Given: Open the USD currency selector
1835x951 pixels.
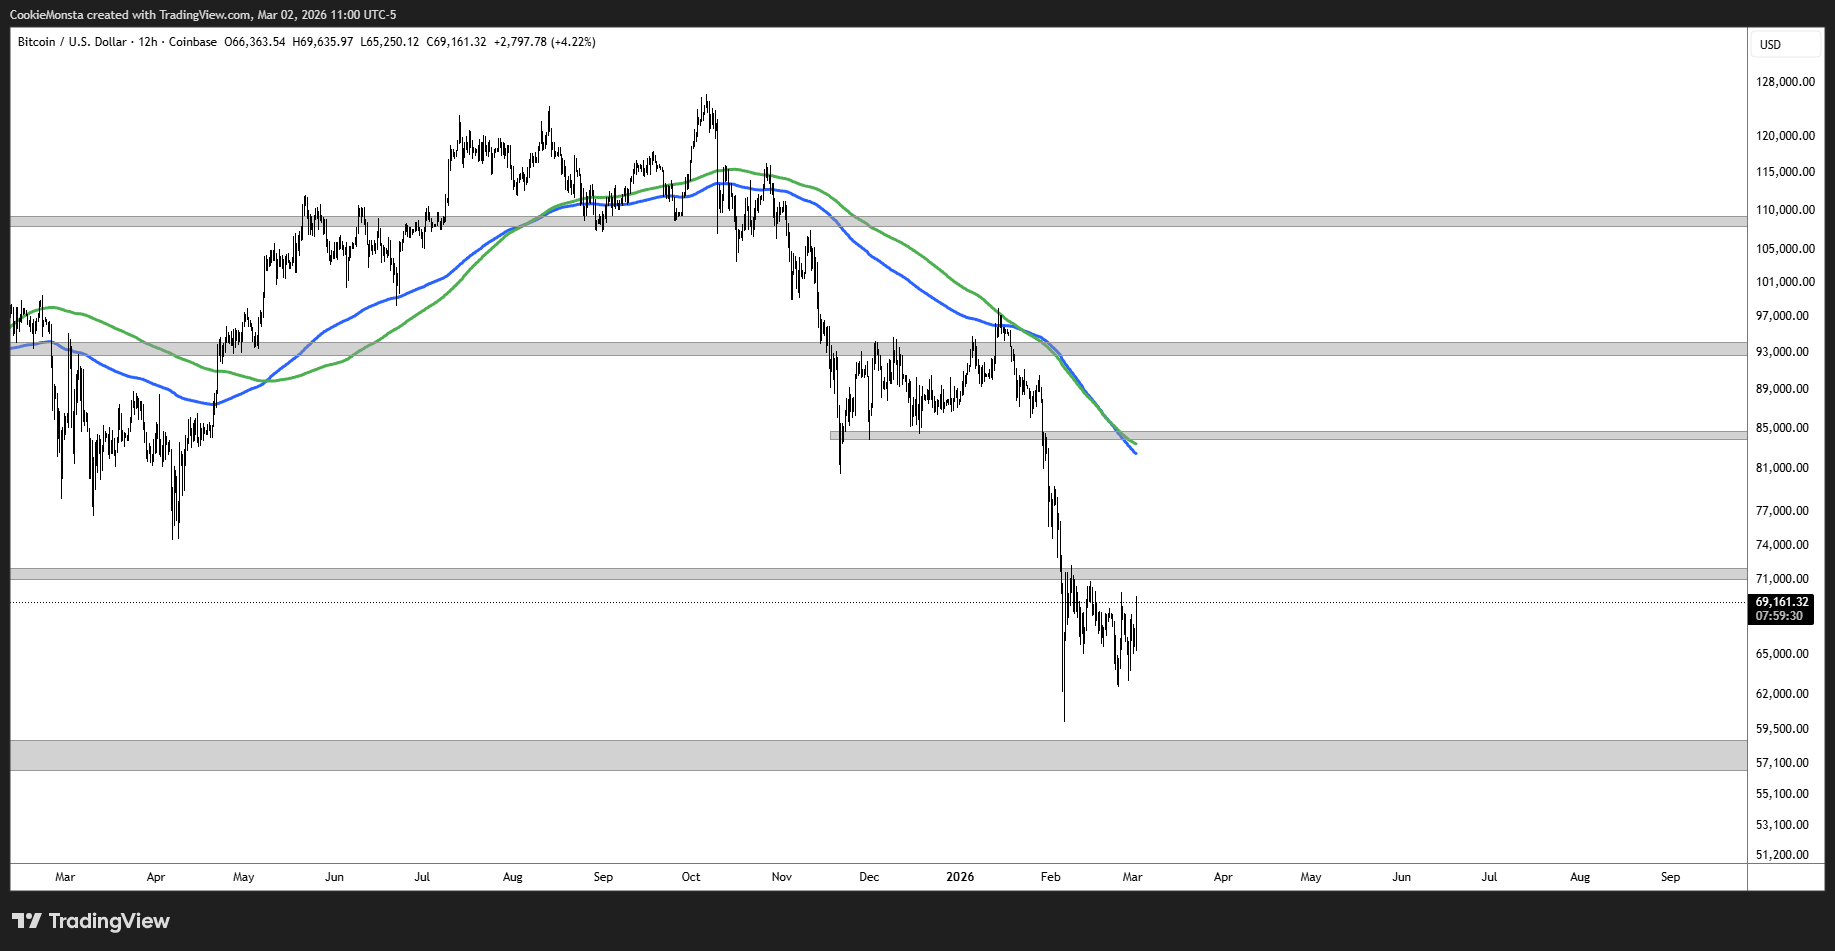Looking at the screenshot, I should (1770, 45).
